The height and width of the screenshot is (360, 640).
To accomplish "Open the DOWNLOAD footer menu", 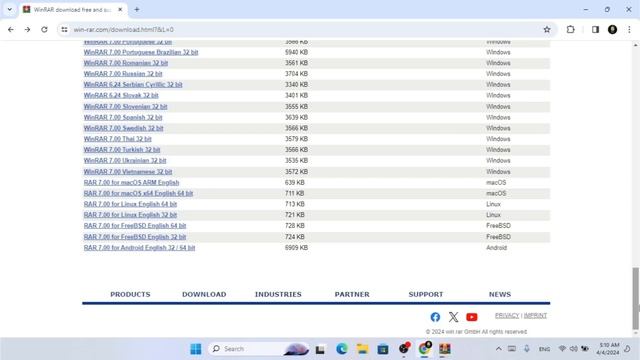I will (x=204, y=294).
